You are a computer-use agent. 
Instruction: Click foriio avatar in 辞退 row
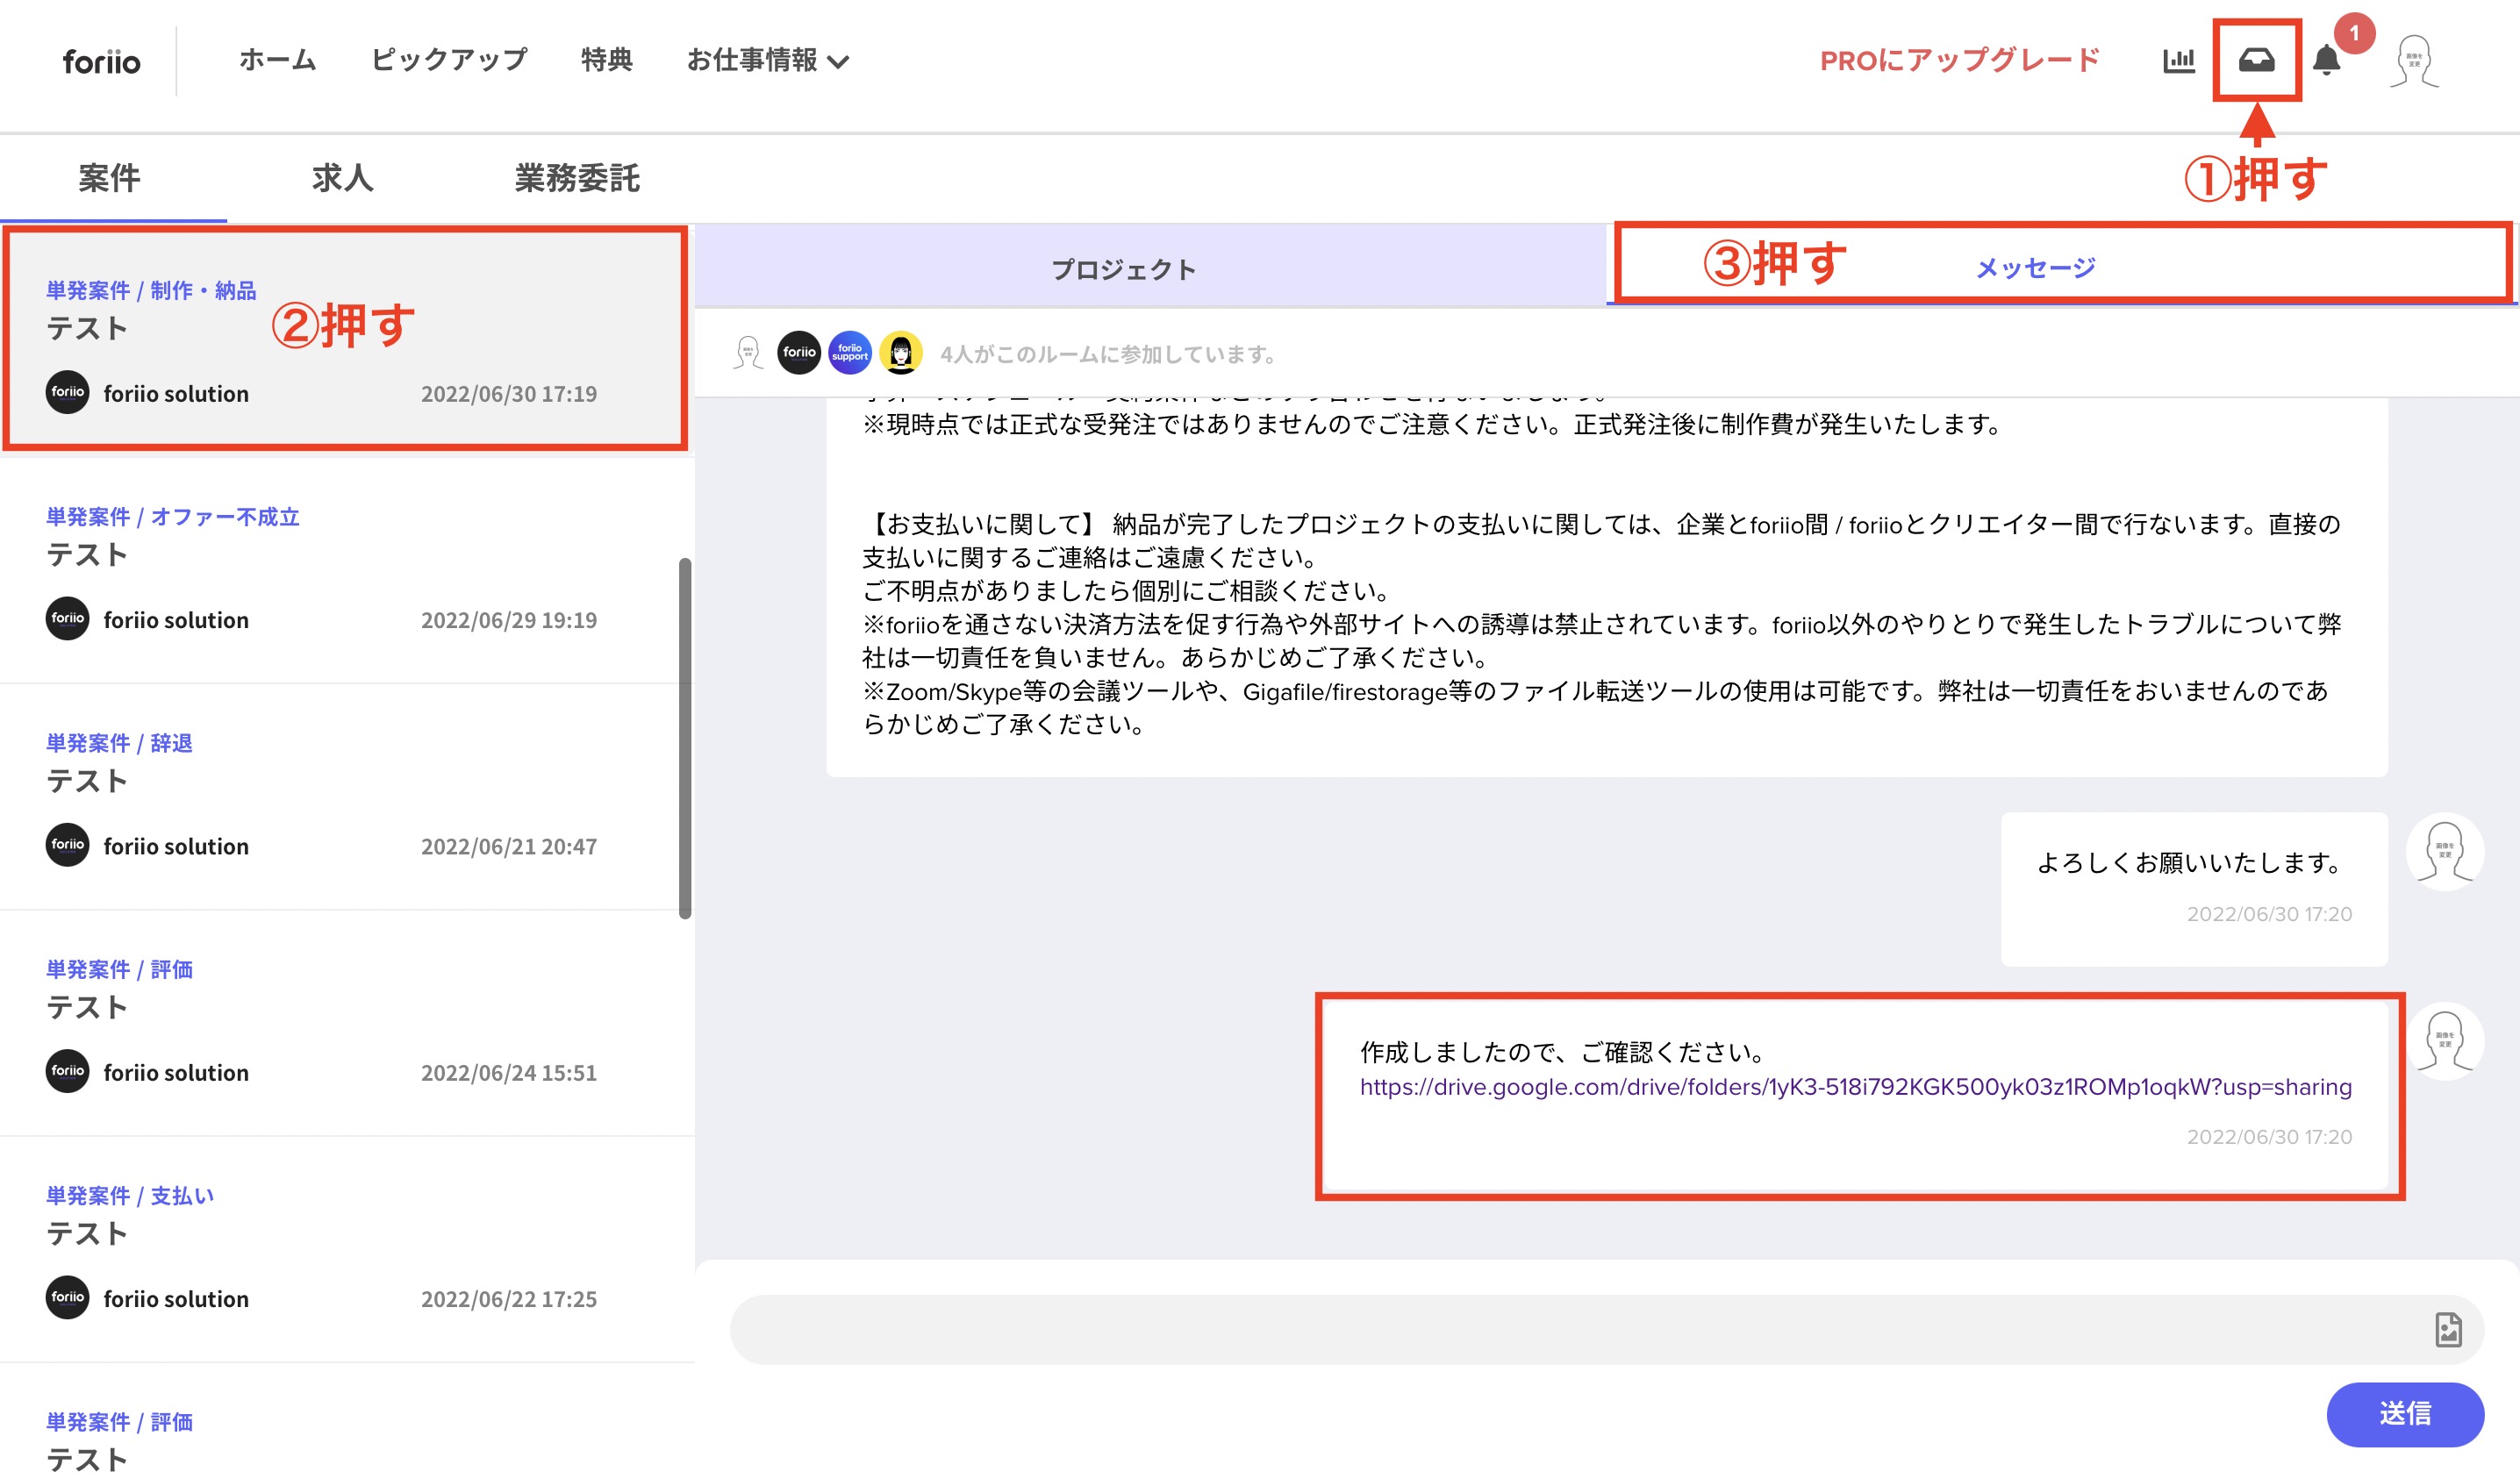click(x=68, y=845)
